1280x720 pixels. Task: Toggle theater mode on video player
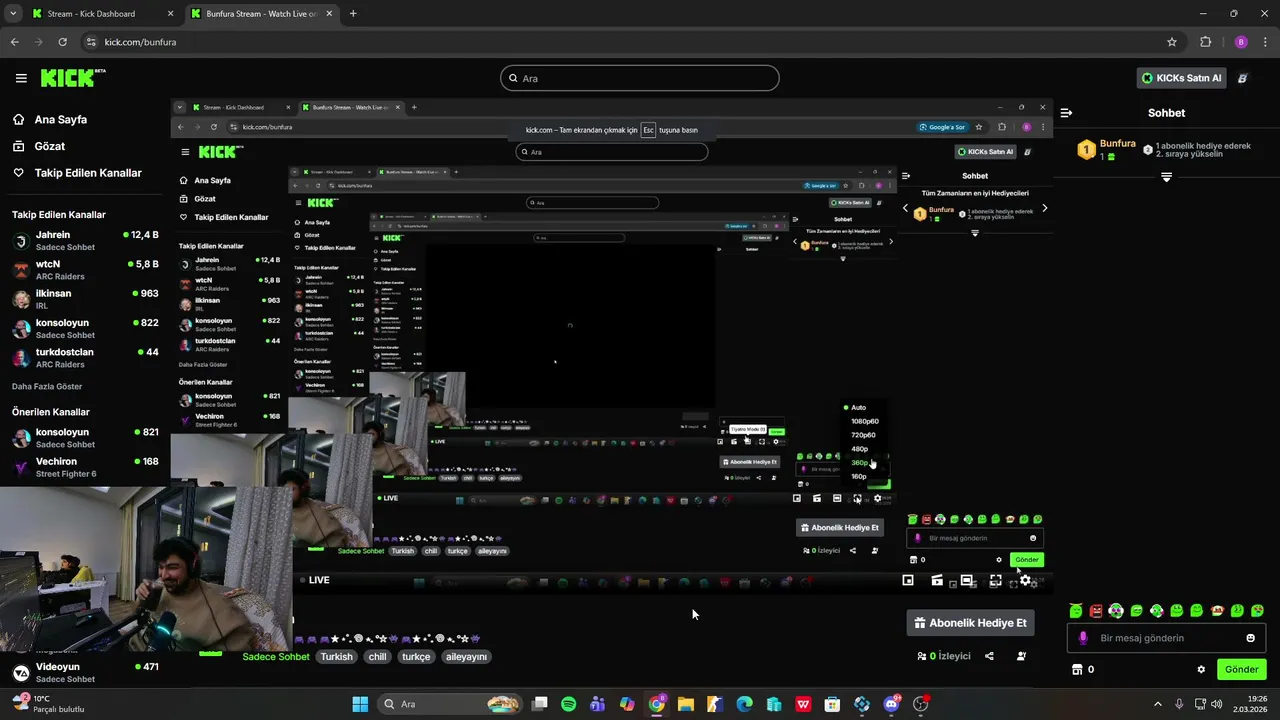click(967, 580)
